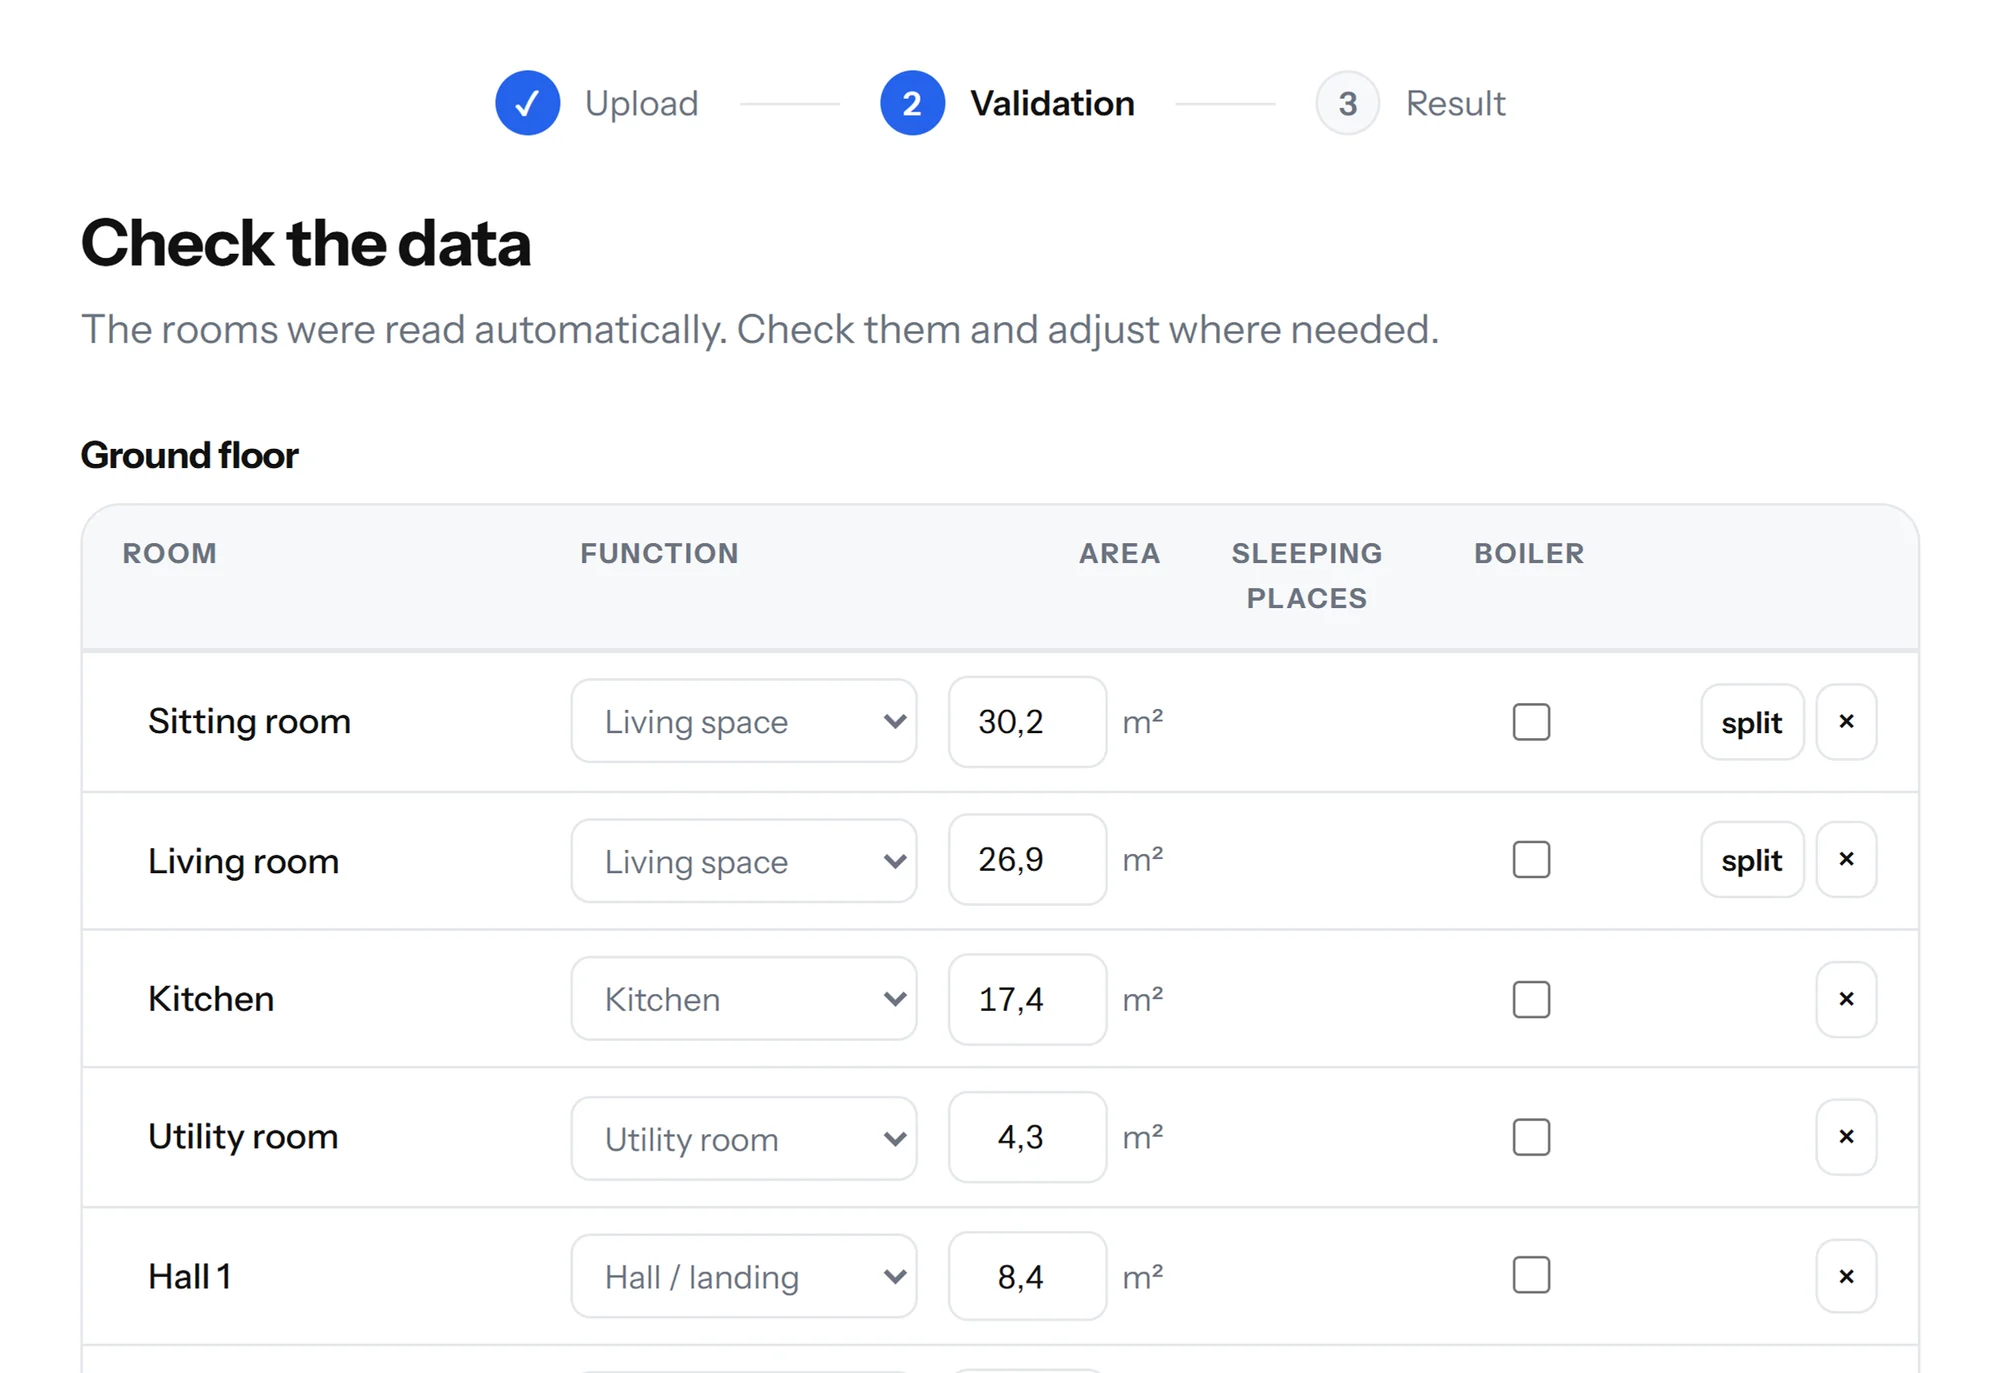This screenshot has height=1373, width=2000.
Task: Edit the 8,4 area field
Action: [x=1027, y=1276]
